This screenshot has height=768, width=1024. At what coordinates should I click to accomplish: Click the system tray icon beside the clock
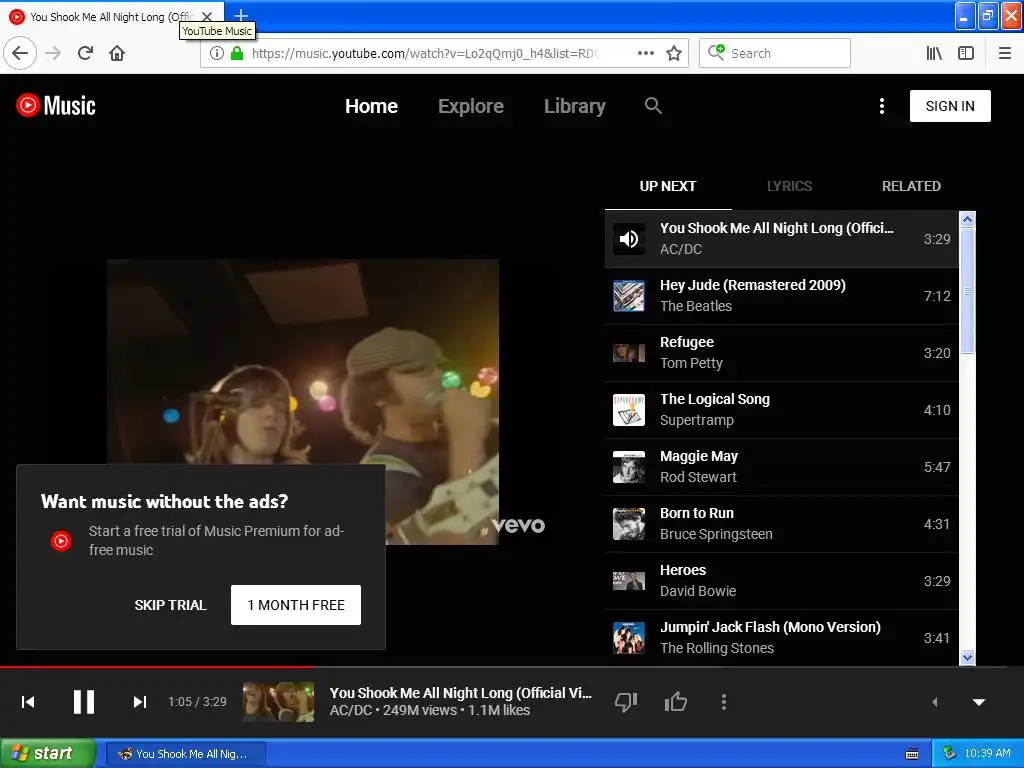(950, 754)
